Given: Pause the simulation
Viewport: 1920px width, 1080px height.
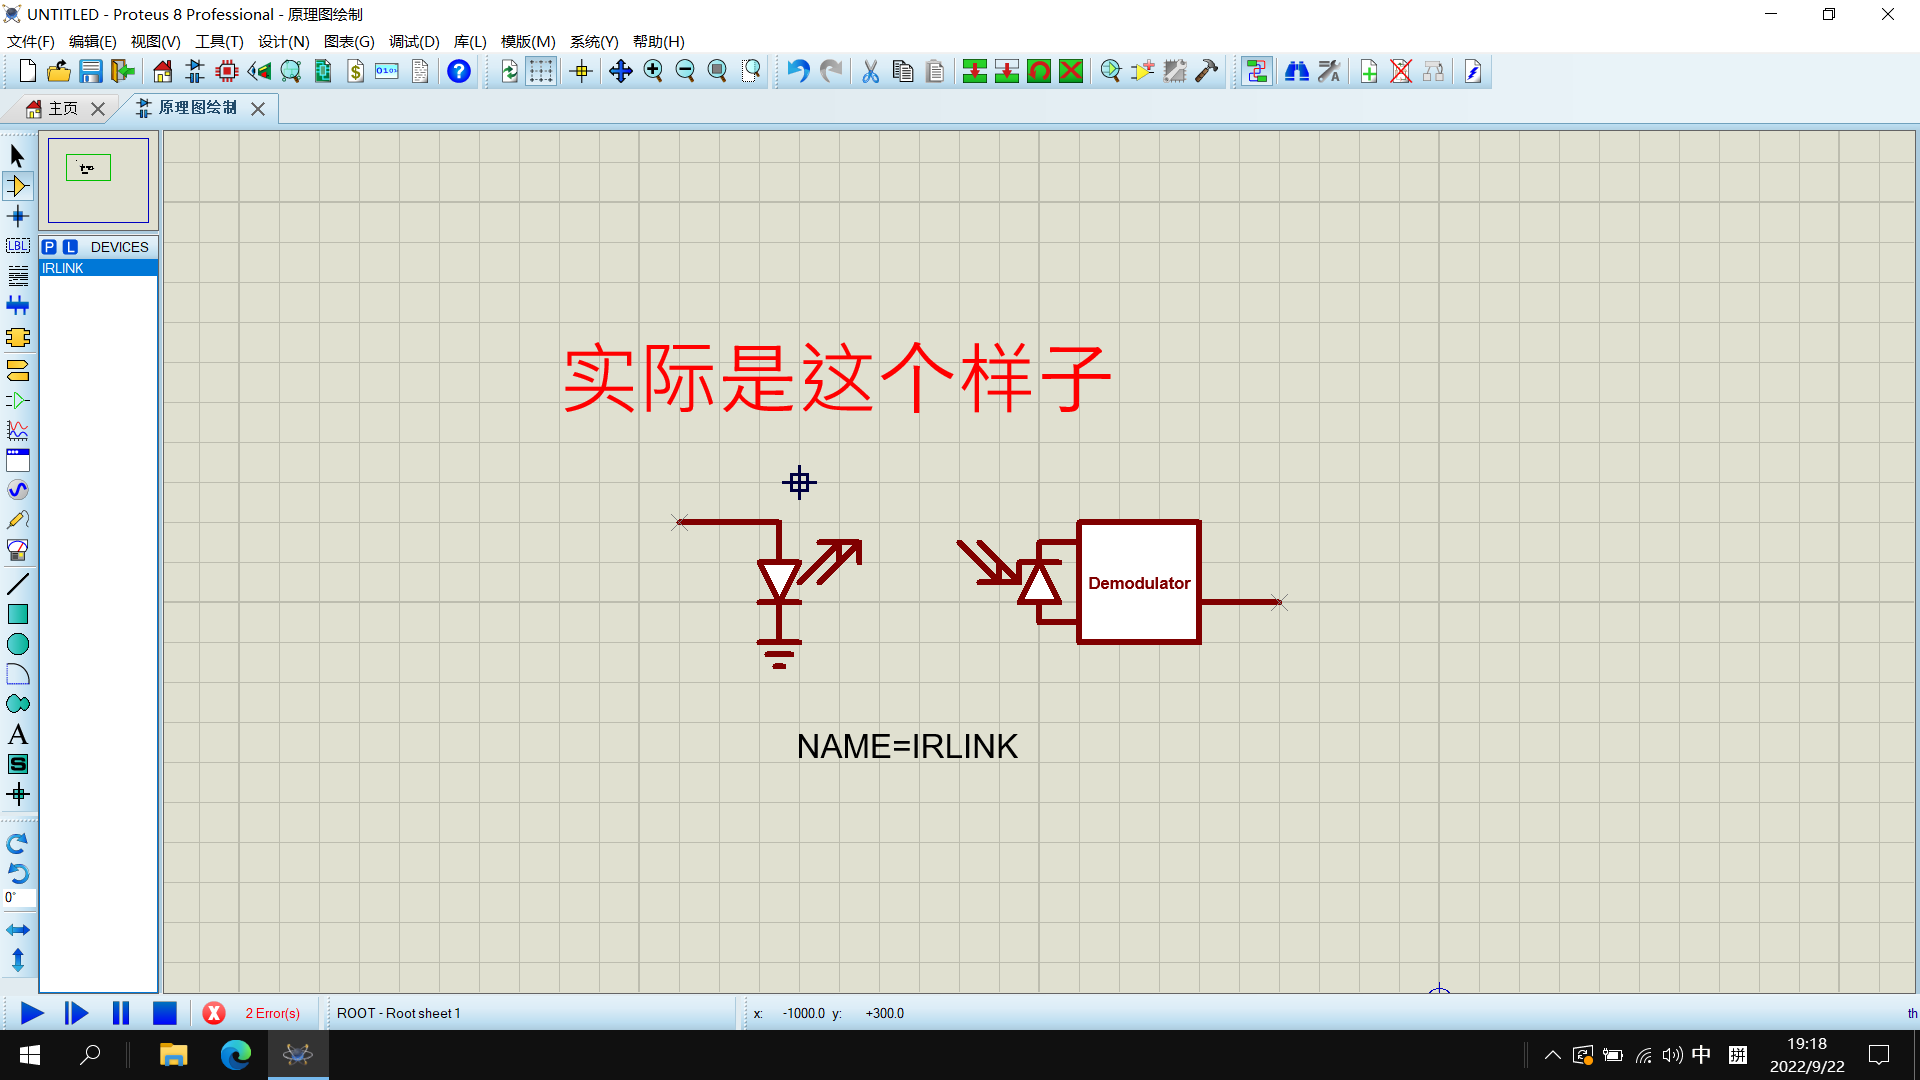Looking at the screenshot, I should coord(120,1013).
